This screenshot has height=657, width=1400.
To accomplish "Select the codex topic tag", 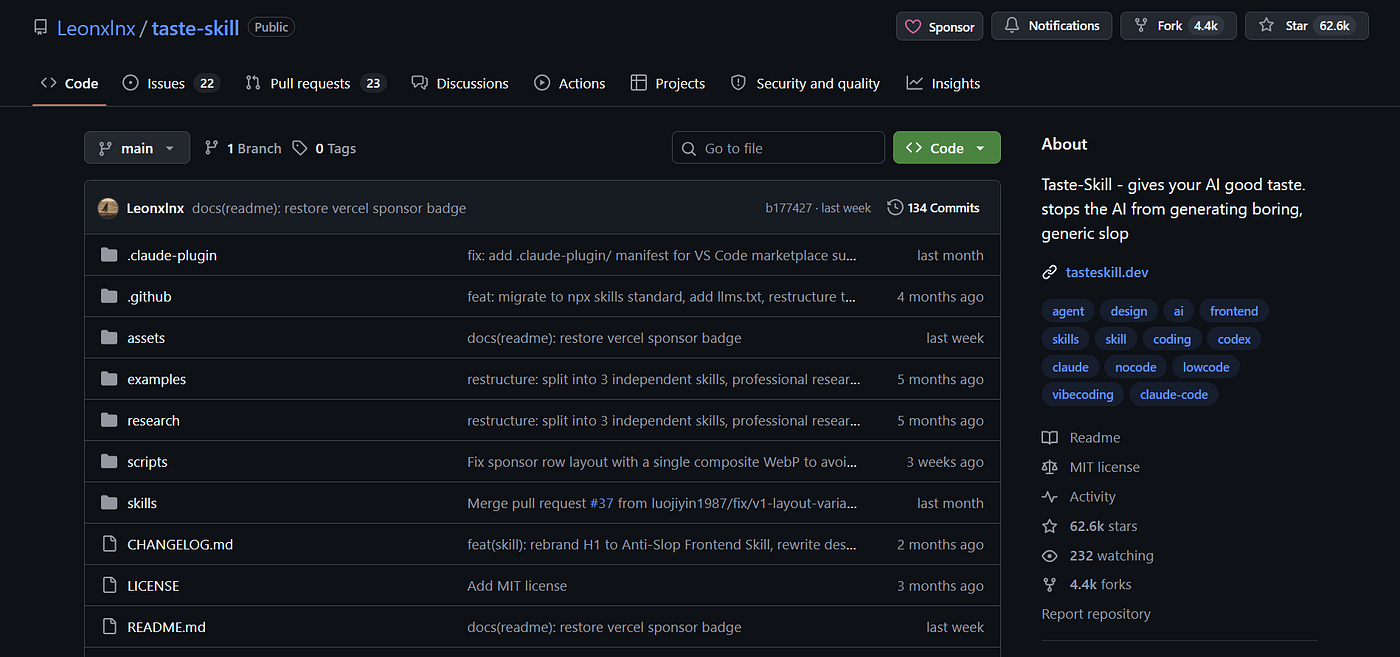I will point(1234,339).
